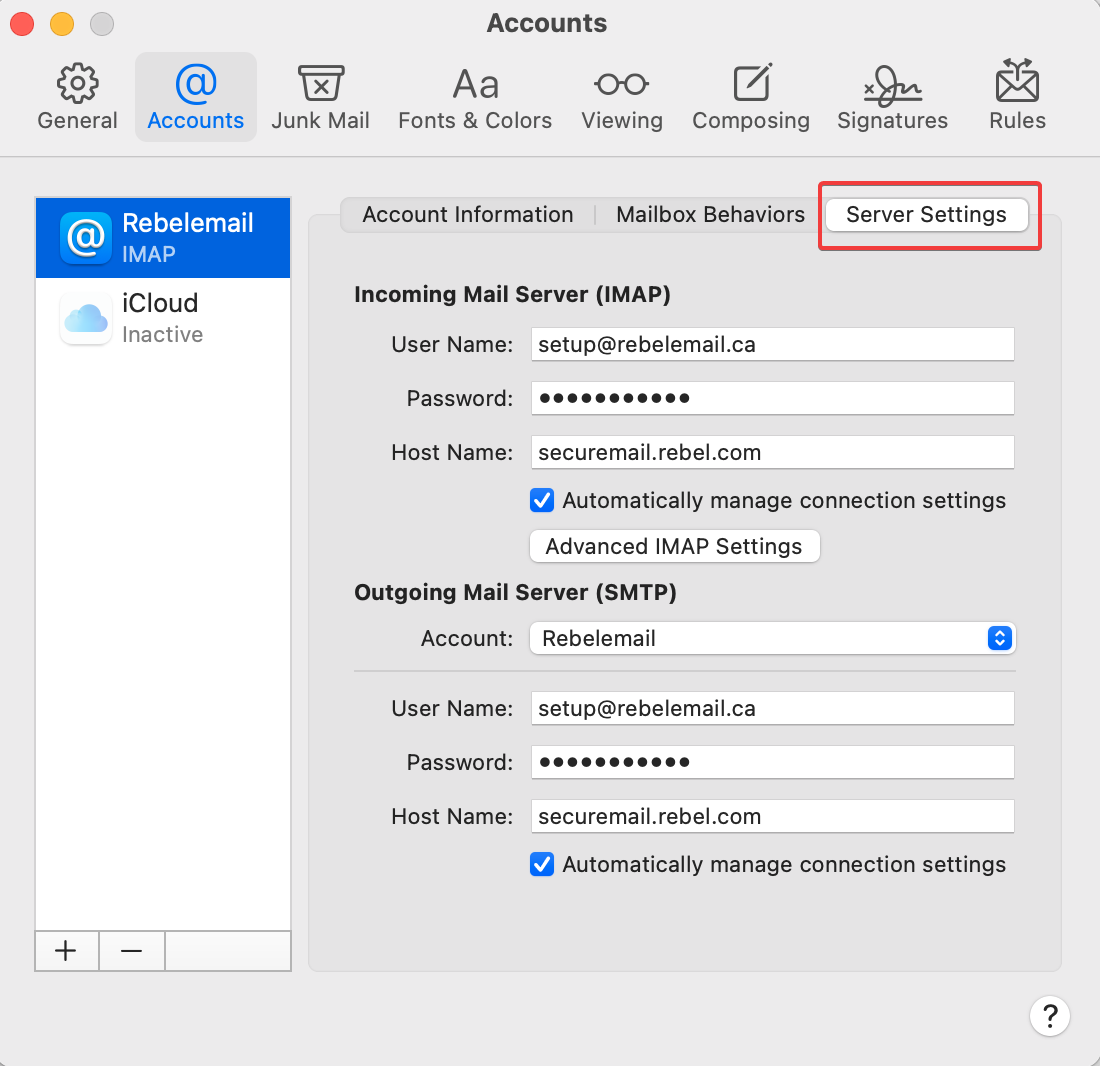The height and width of the screenshot is (1066, 1100).
Task: Click the outgoing SMTP Host Name field
Action: pyautogui.click(x=772, y=816)
